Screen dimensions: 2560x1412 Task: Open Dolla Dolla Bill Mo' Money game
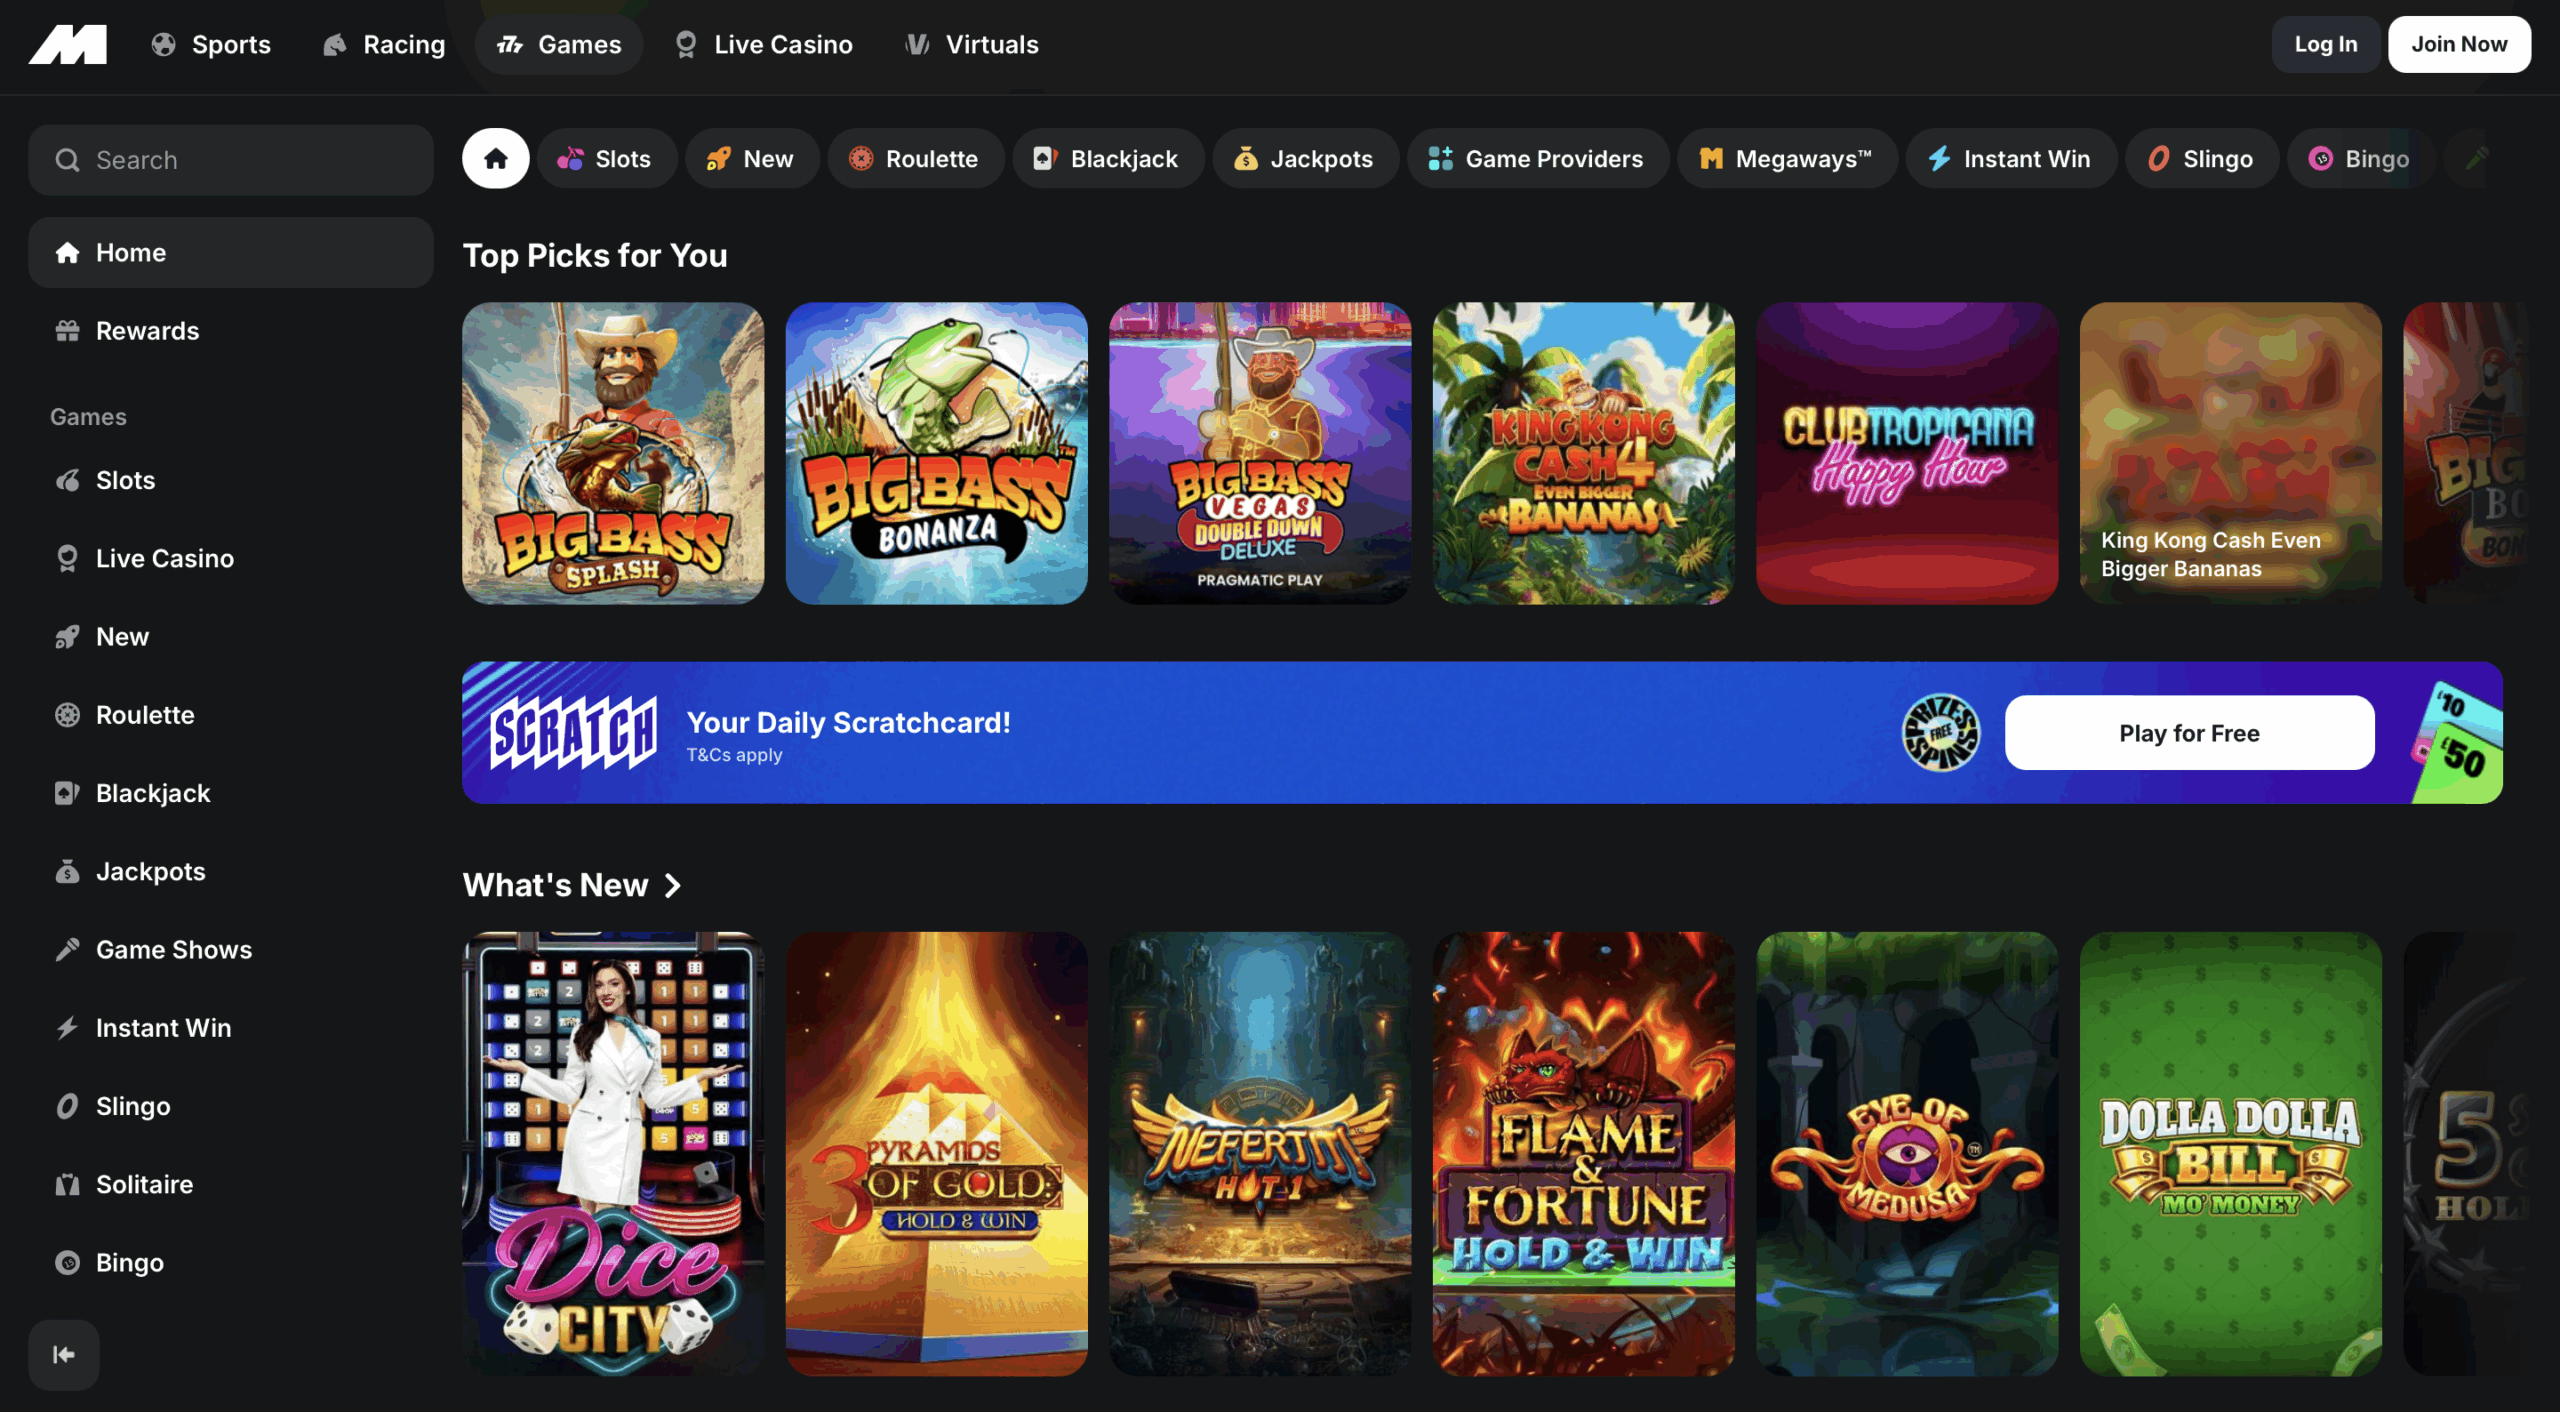point(2231,1154)
